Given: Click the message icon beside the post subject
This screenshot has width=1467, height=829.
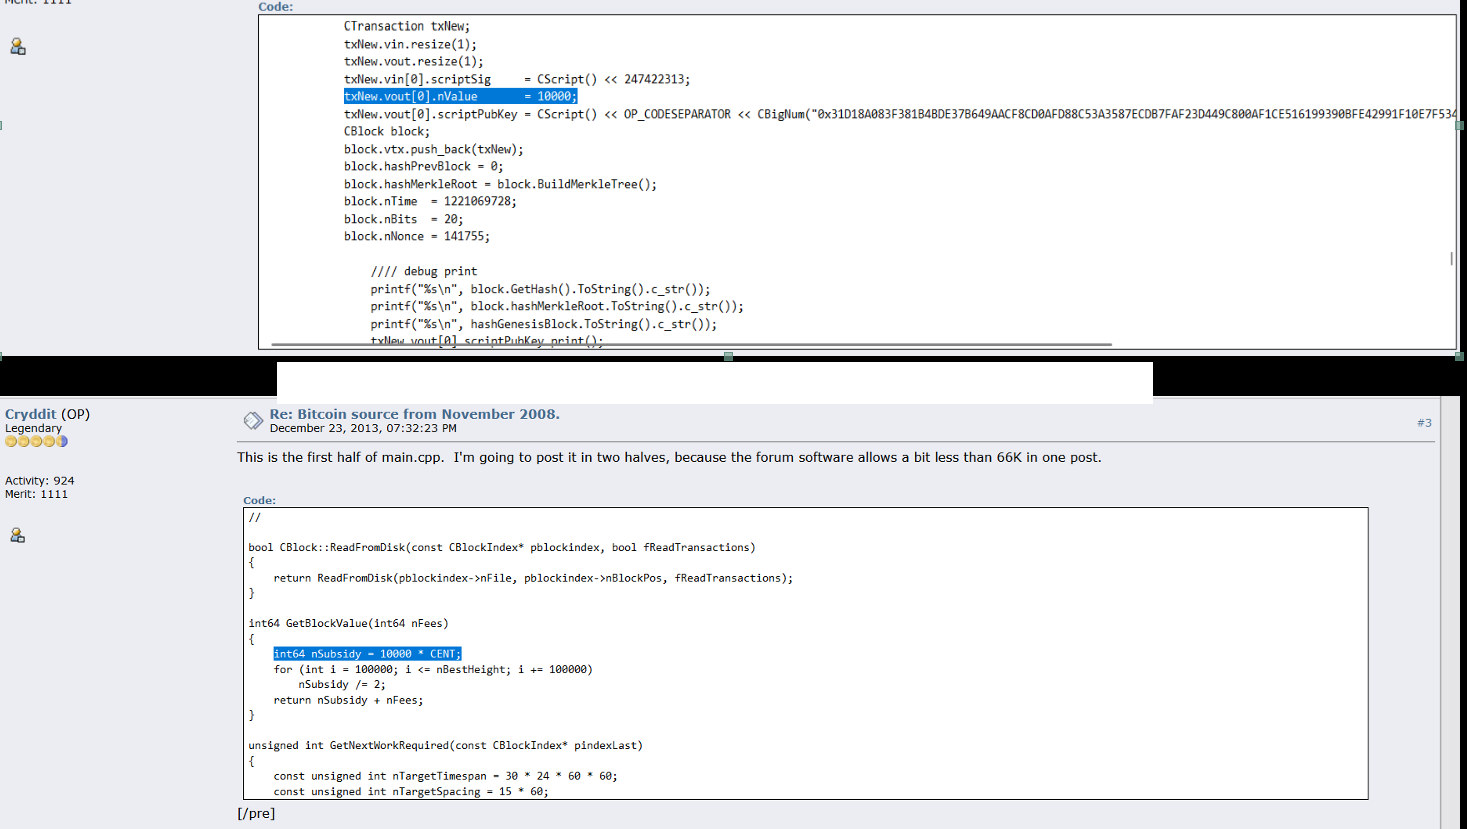Looking at the screenshot, I should pyautogui.click(x=253, y=421).
